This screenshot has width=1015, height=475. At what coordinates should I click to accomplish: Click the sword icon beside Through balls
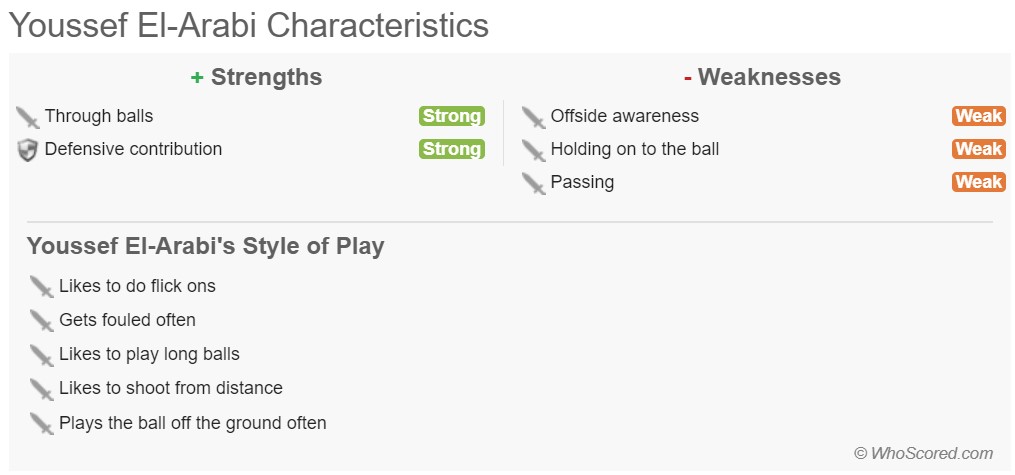coord(28,117)
